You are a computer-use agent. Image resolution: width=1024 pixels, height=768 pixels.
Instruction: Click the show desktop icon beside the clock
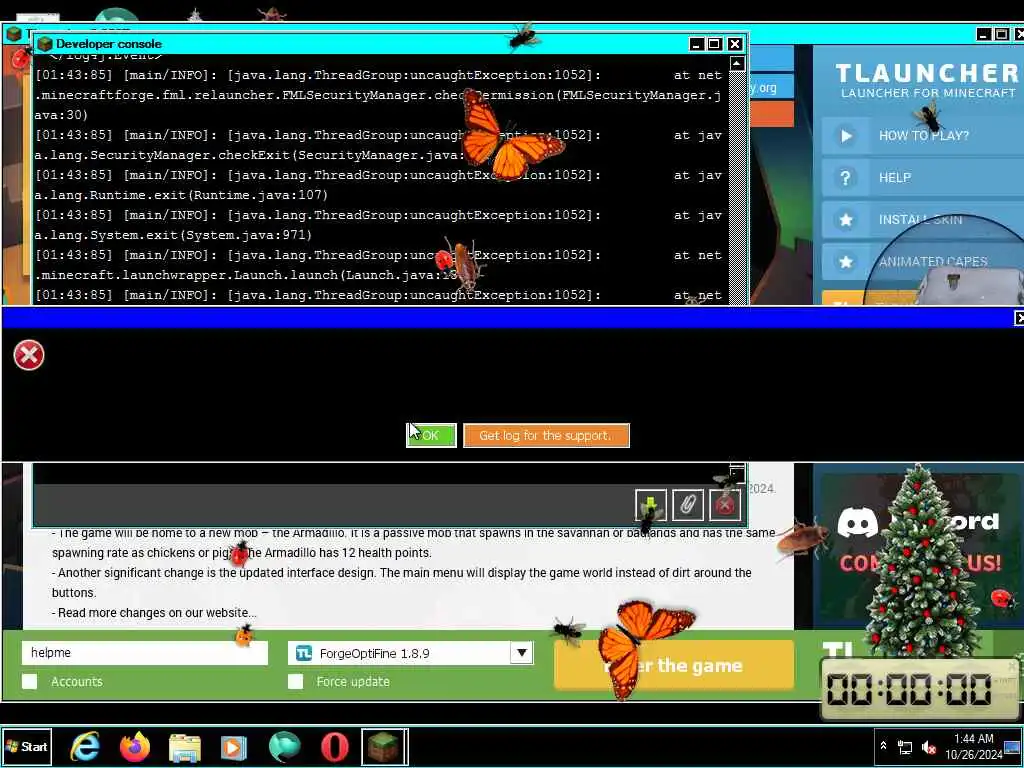pos(1013,746)
